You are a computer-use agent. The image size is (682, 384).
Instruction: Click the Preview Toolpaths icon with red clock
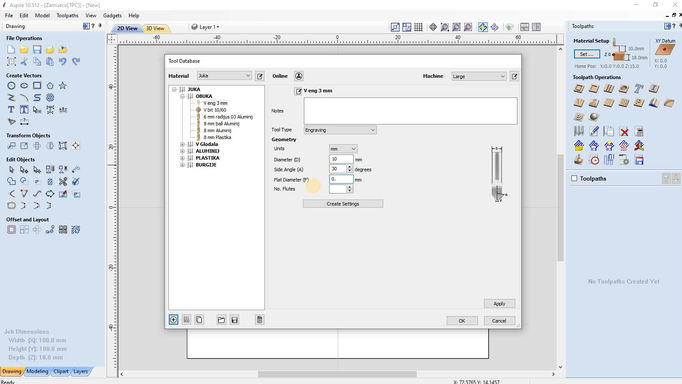point(594,160)
